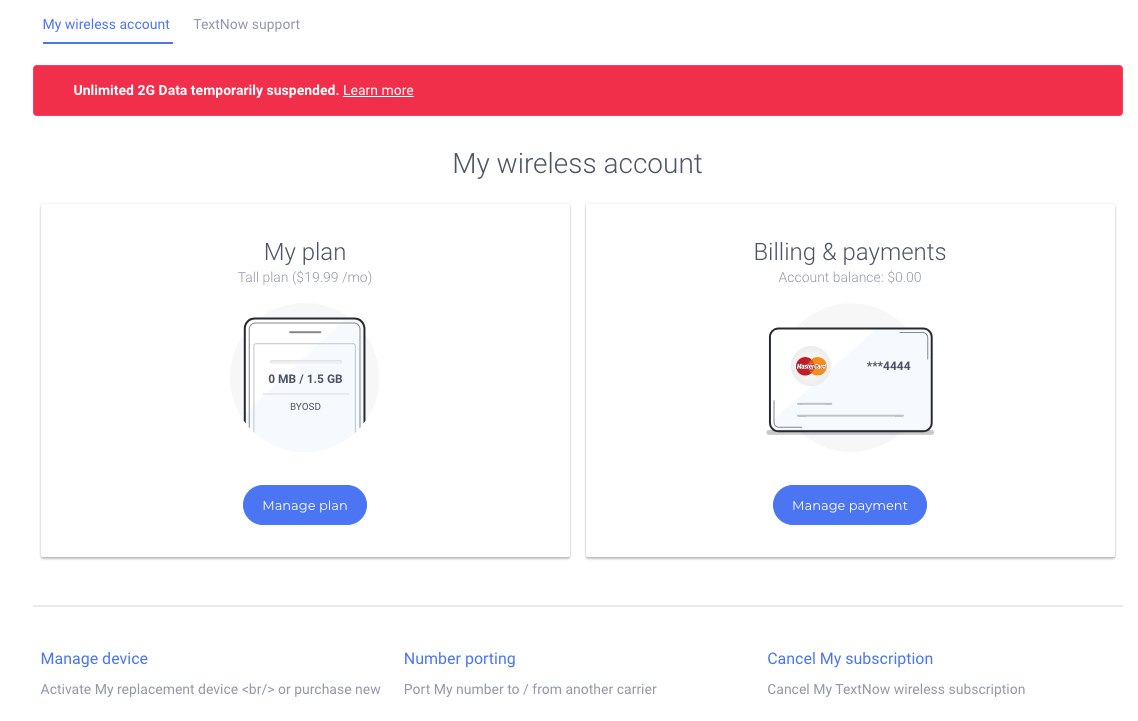Click the BYOSD label on the phone
The width and height of the screenshot is (1138, 721).
click(x=305, y=407)
